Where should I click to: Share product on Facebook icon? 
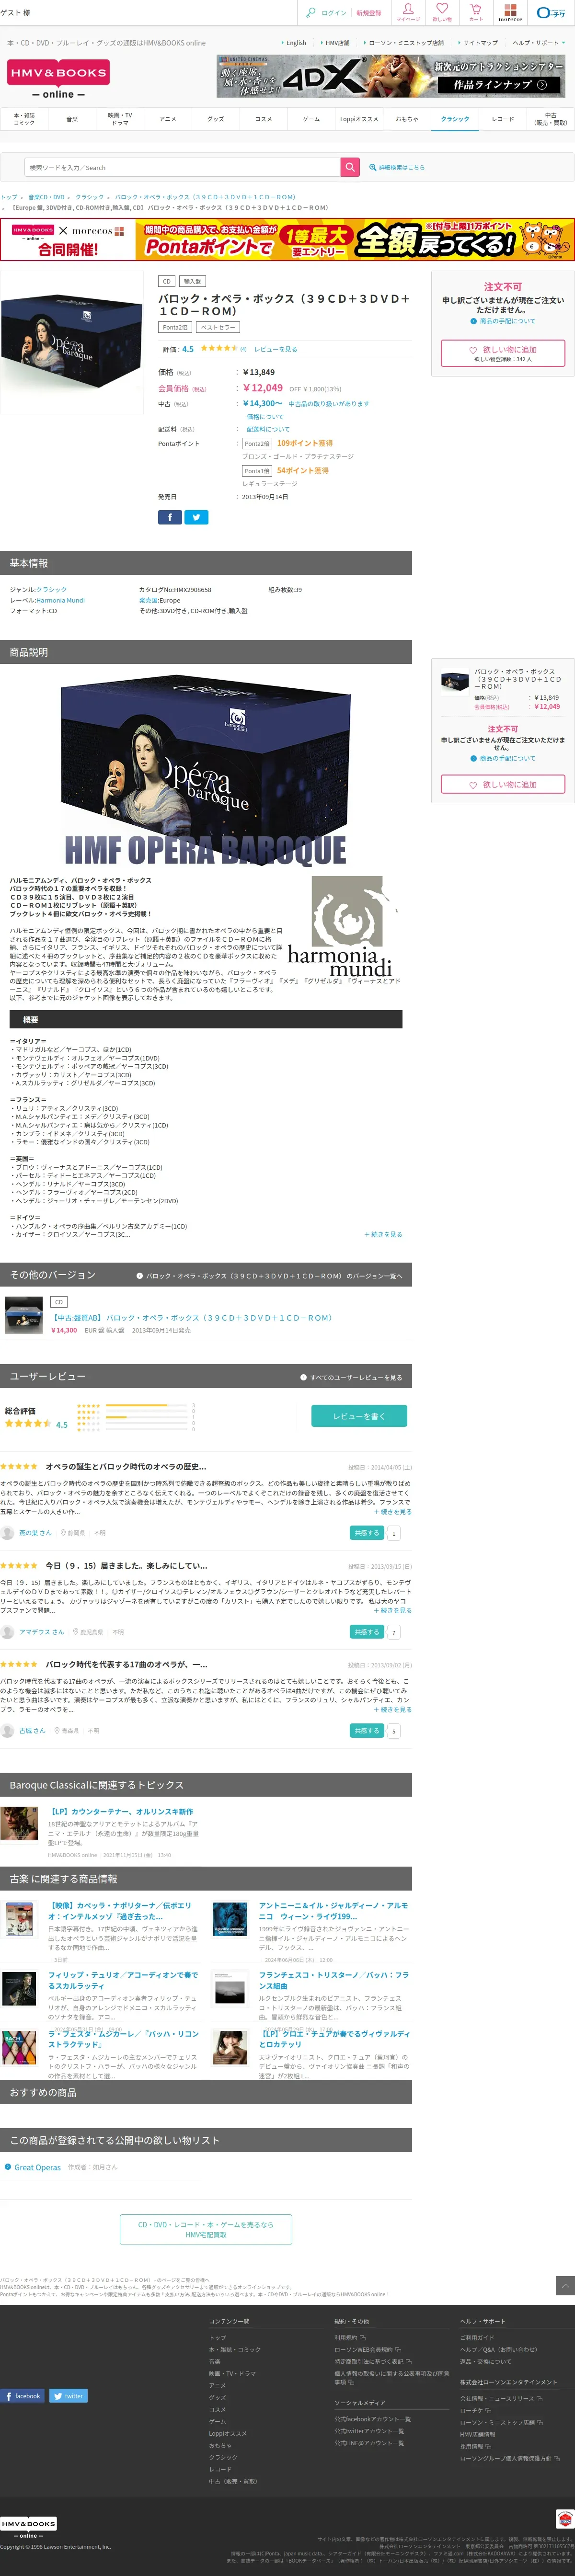(170, 517)
